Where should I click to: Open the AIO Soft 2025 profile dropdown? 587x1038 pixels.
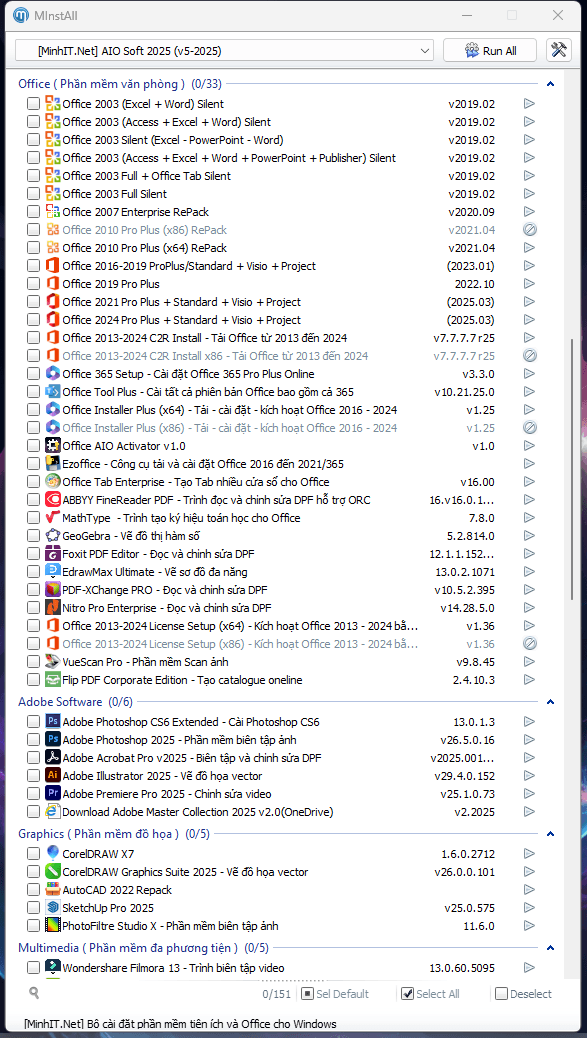224,50
